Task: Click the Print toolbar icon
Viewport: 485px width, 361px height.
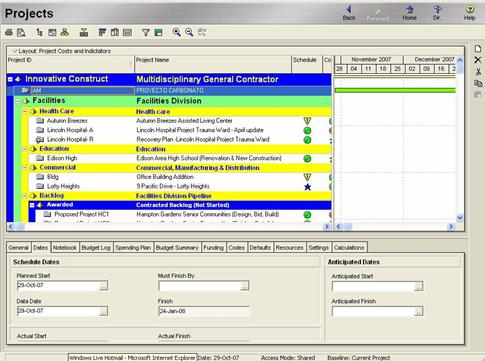Action: pyautogui.click(x=9, y=32)
